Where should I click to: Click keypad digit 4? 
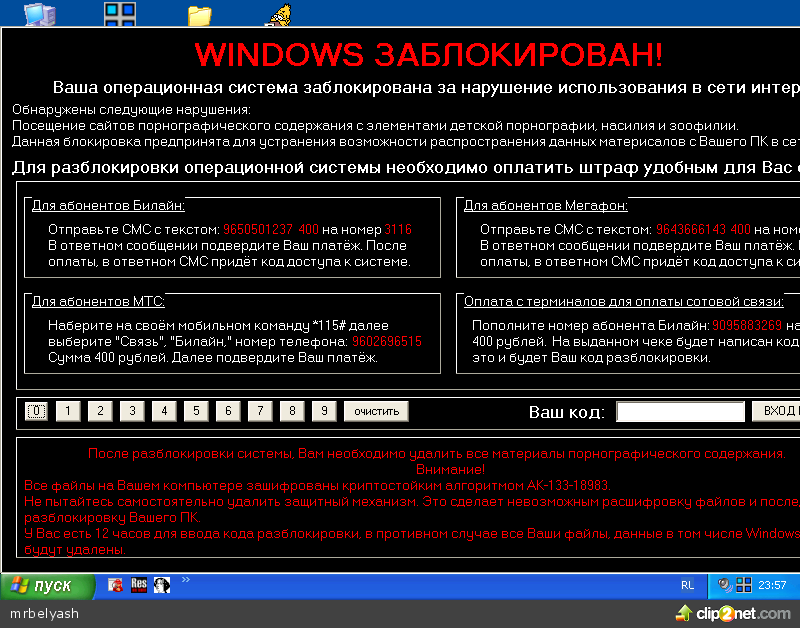tap(164, 411)
